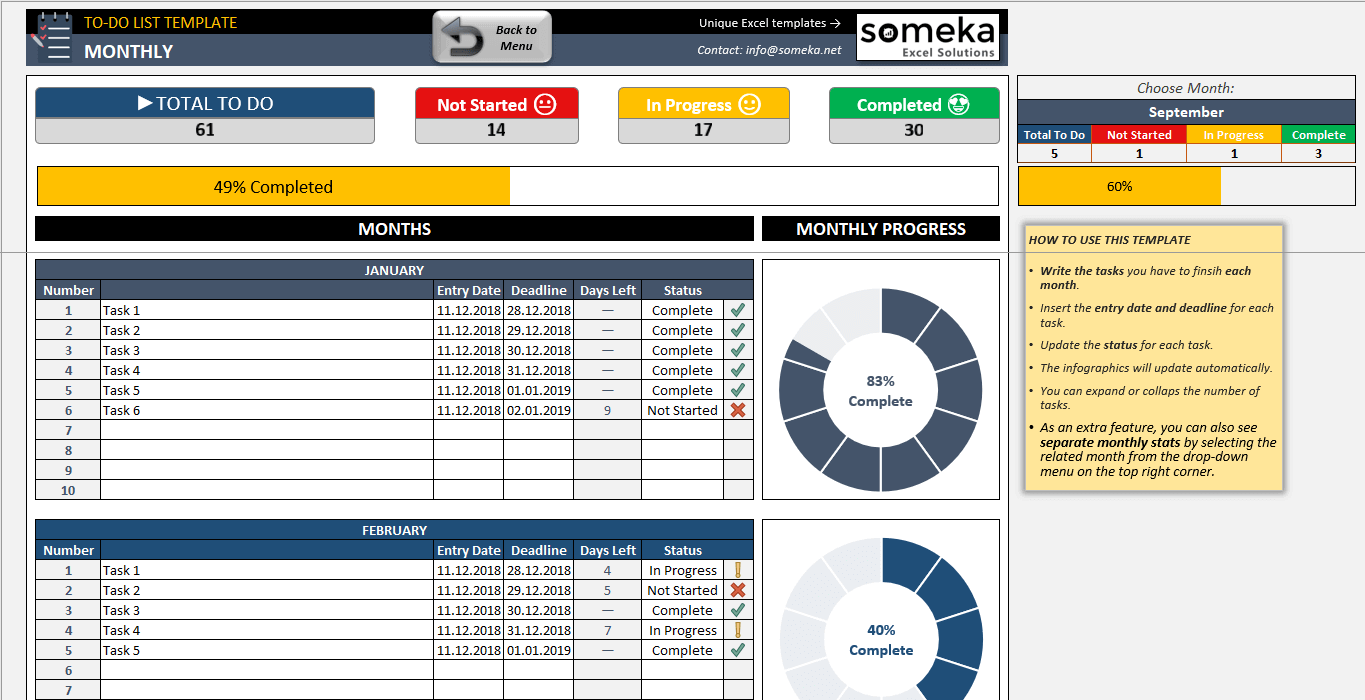Click the Back to Menu button

492,37
